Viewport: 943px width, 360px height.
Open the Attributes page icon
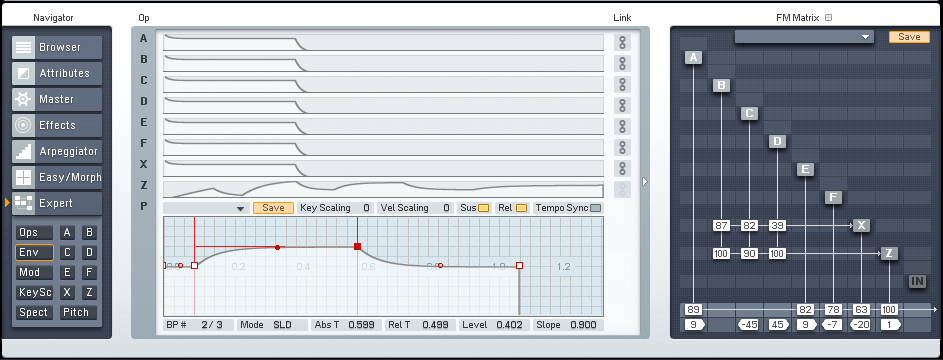coord(23,73)
